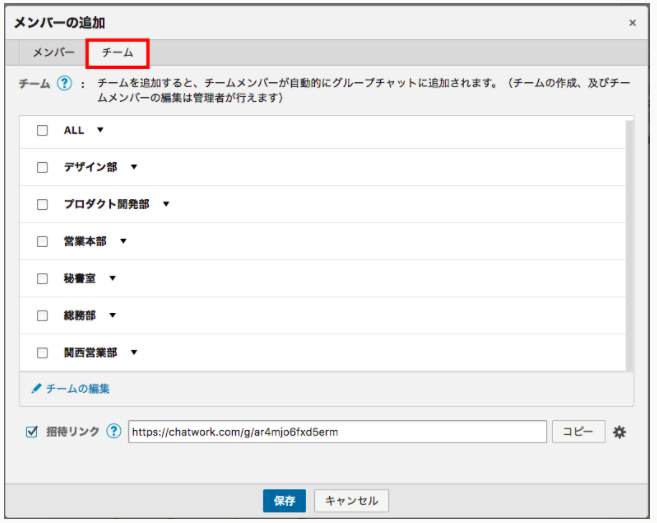Select the チーム tab
Image resolution: width=657 pixels, height=523 pixels.
coord(117,52)
